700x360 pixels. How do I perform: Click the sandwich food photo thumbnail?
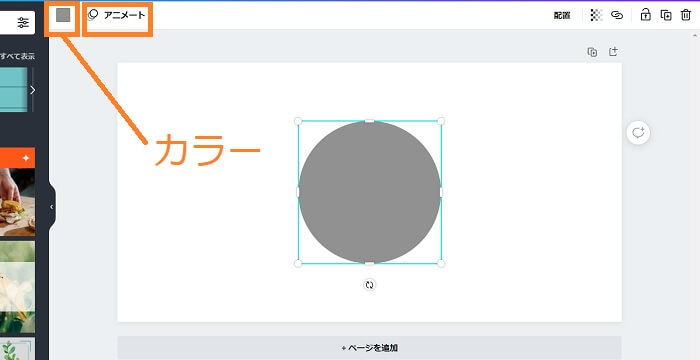coord(17,202)
